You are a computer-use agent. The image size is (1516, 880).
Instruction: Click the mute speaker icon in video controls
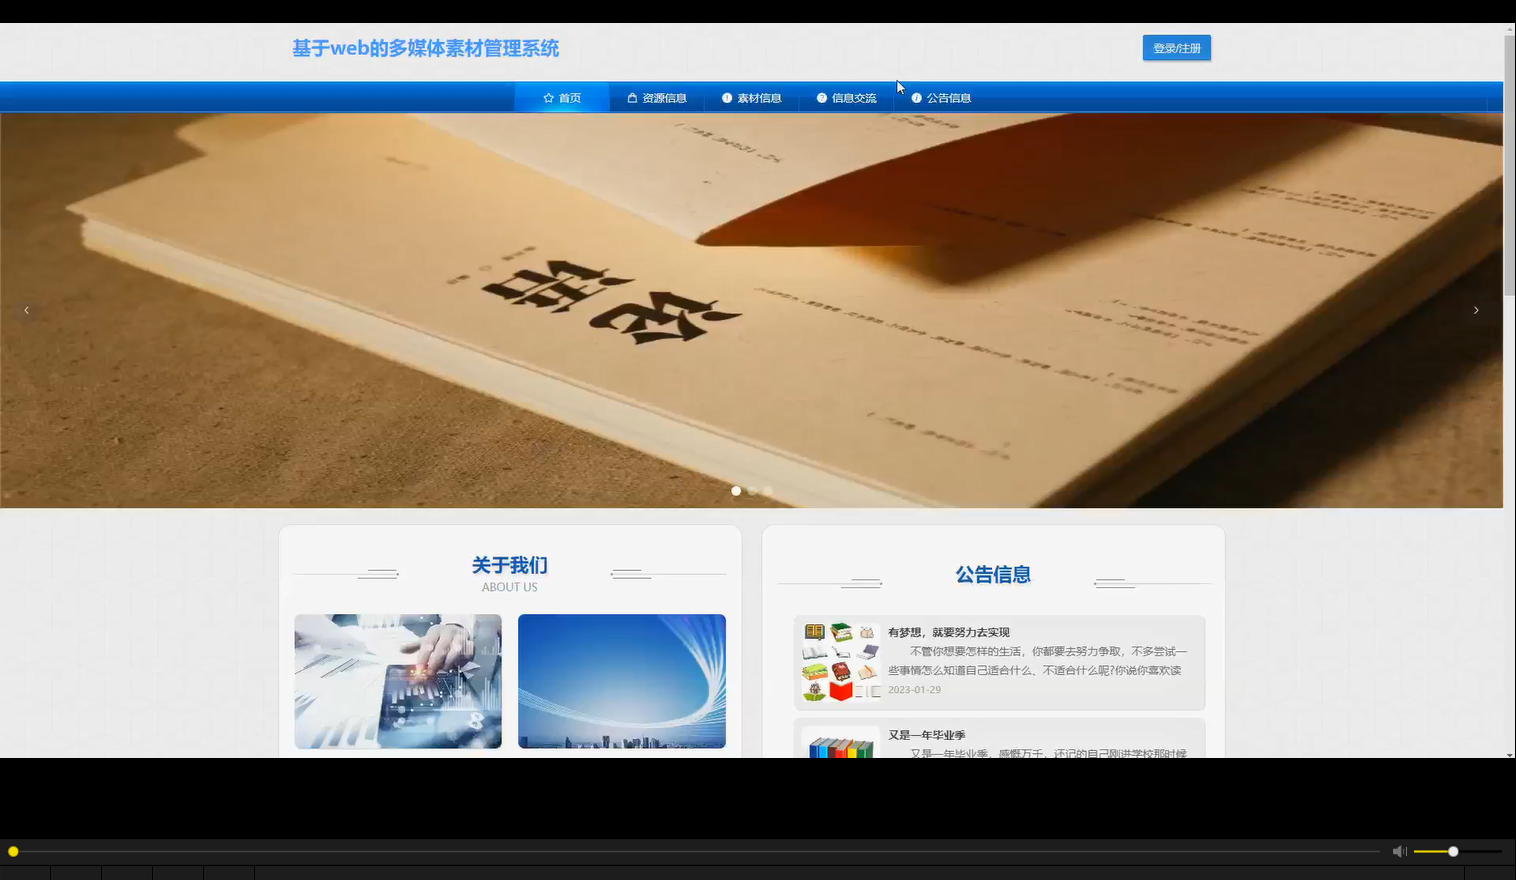[x=1399, y=851]
